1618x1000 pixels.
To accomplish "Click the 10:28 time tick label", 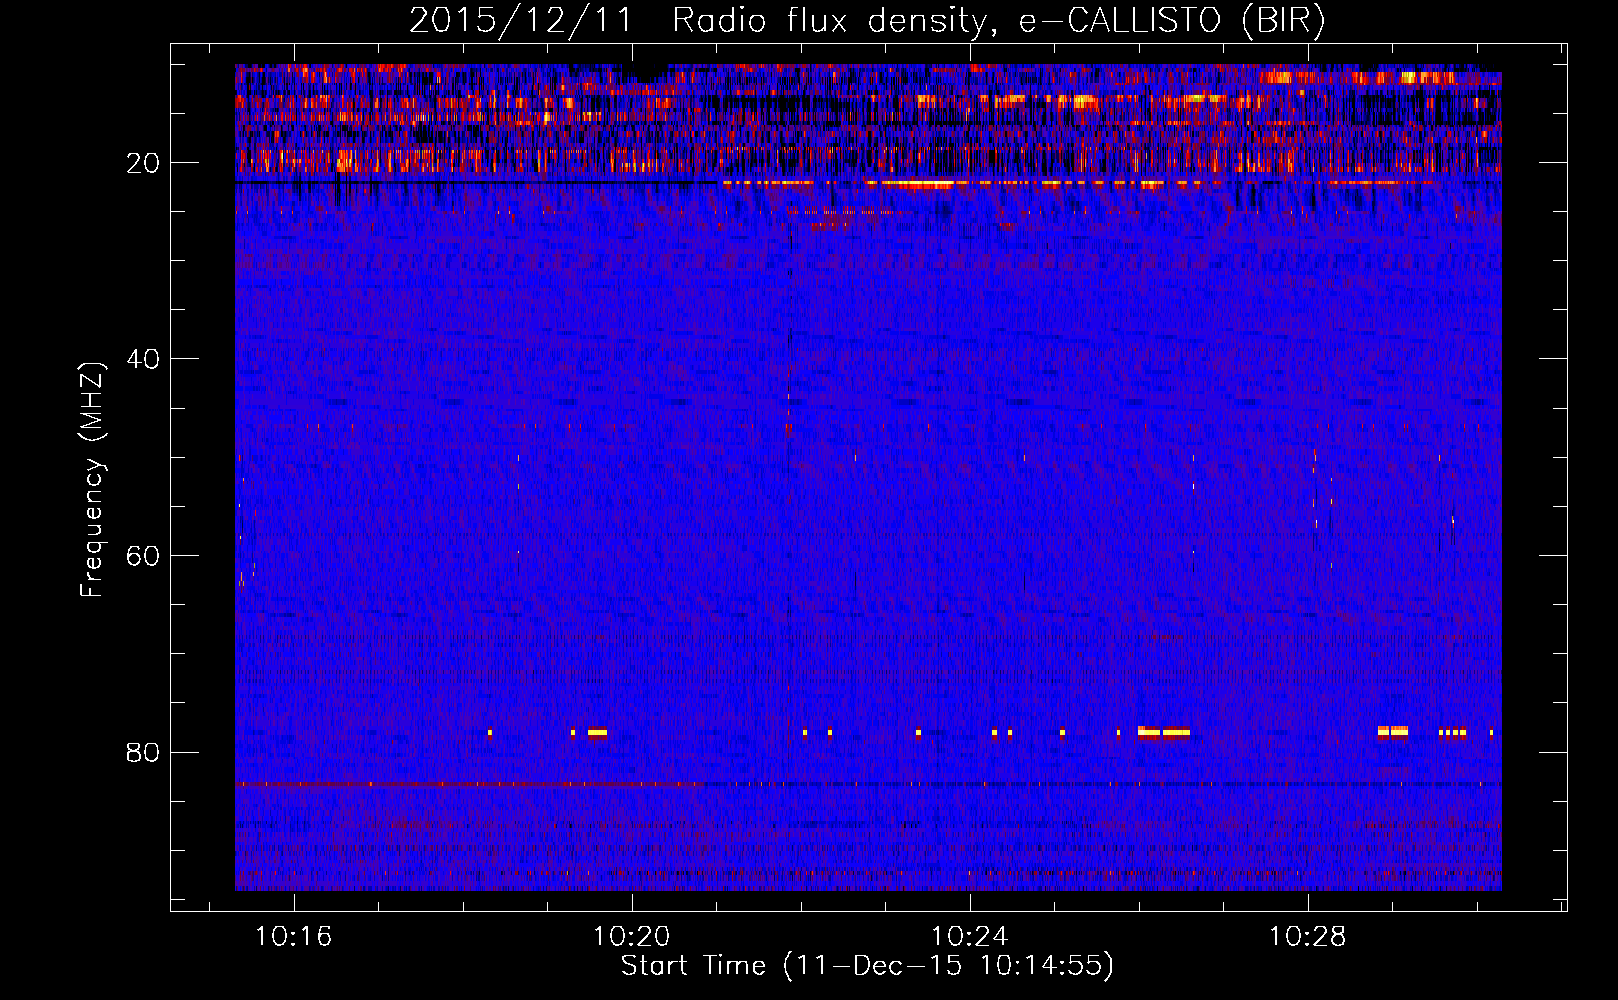I will [x=1307, y=937].
